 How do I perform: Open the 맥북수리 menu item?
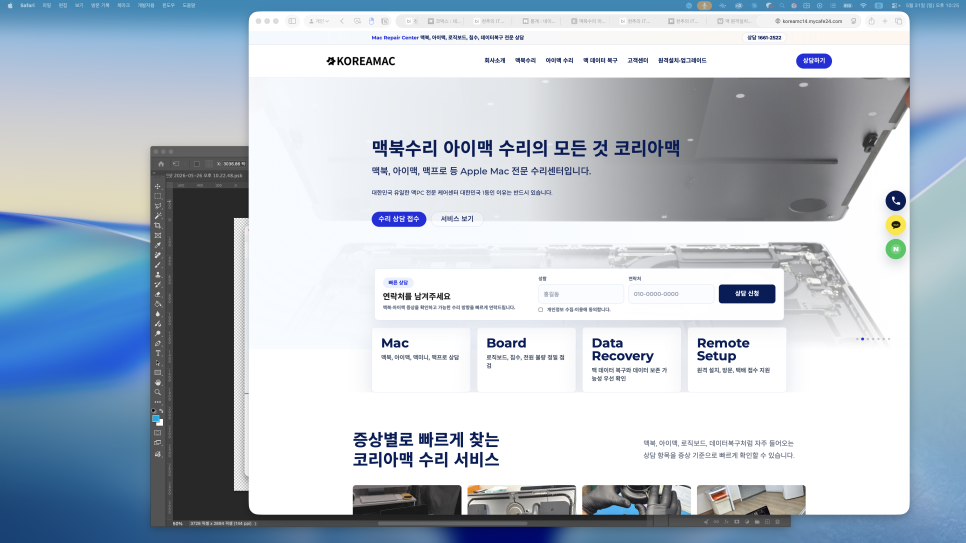[525, 60]
